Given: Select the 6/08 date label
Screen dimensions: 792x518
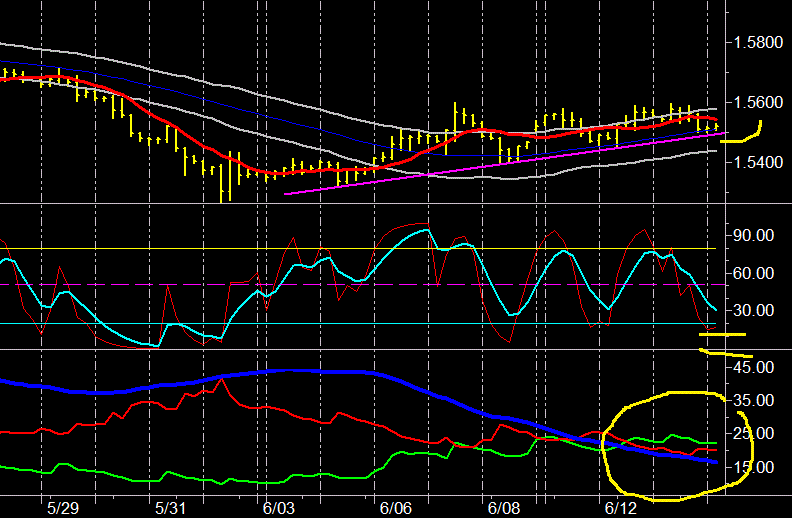Looking at the screenshot, I should click(x=504, y=508).
